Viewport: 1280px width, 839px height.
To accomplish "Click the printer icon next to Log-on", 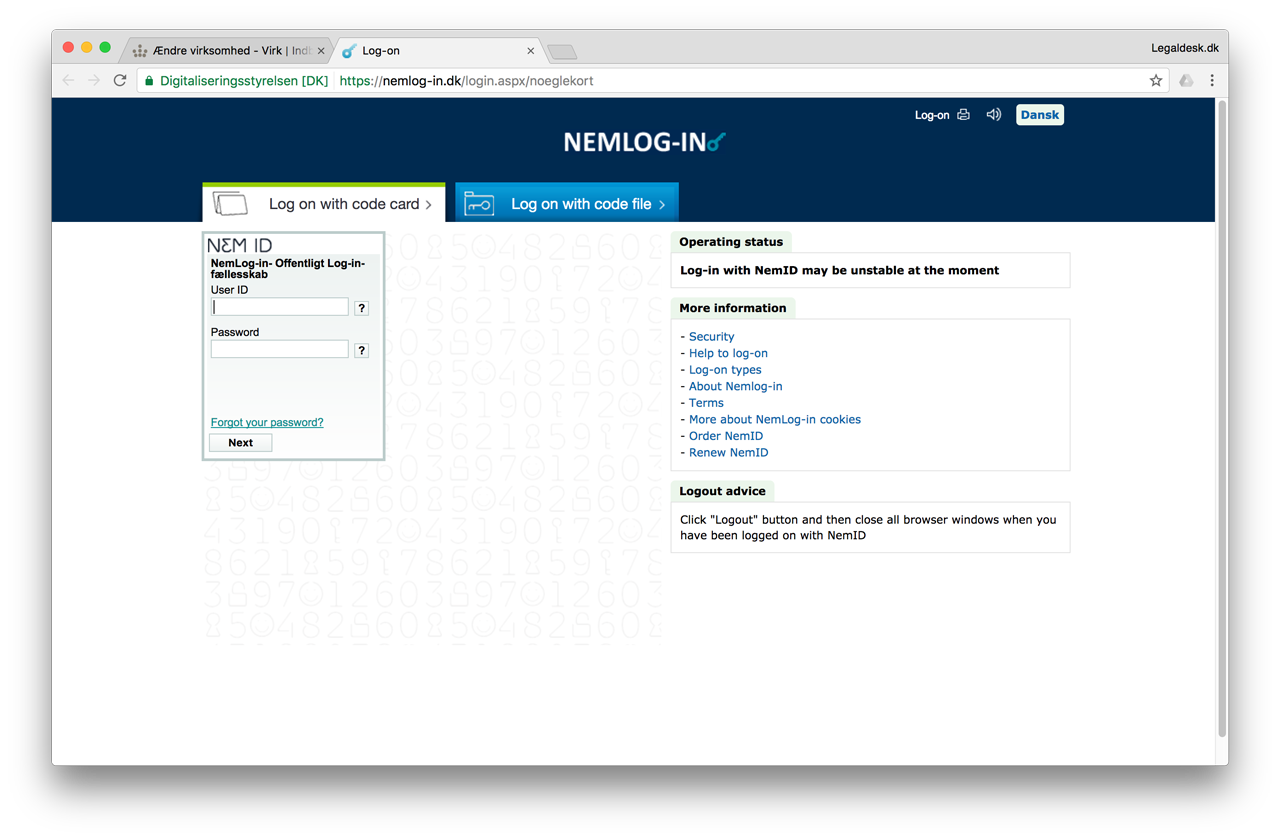I will click(x=963, y=115).
